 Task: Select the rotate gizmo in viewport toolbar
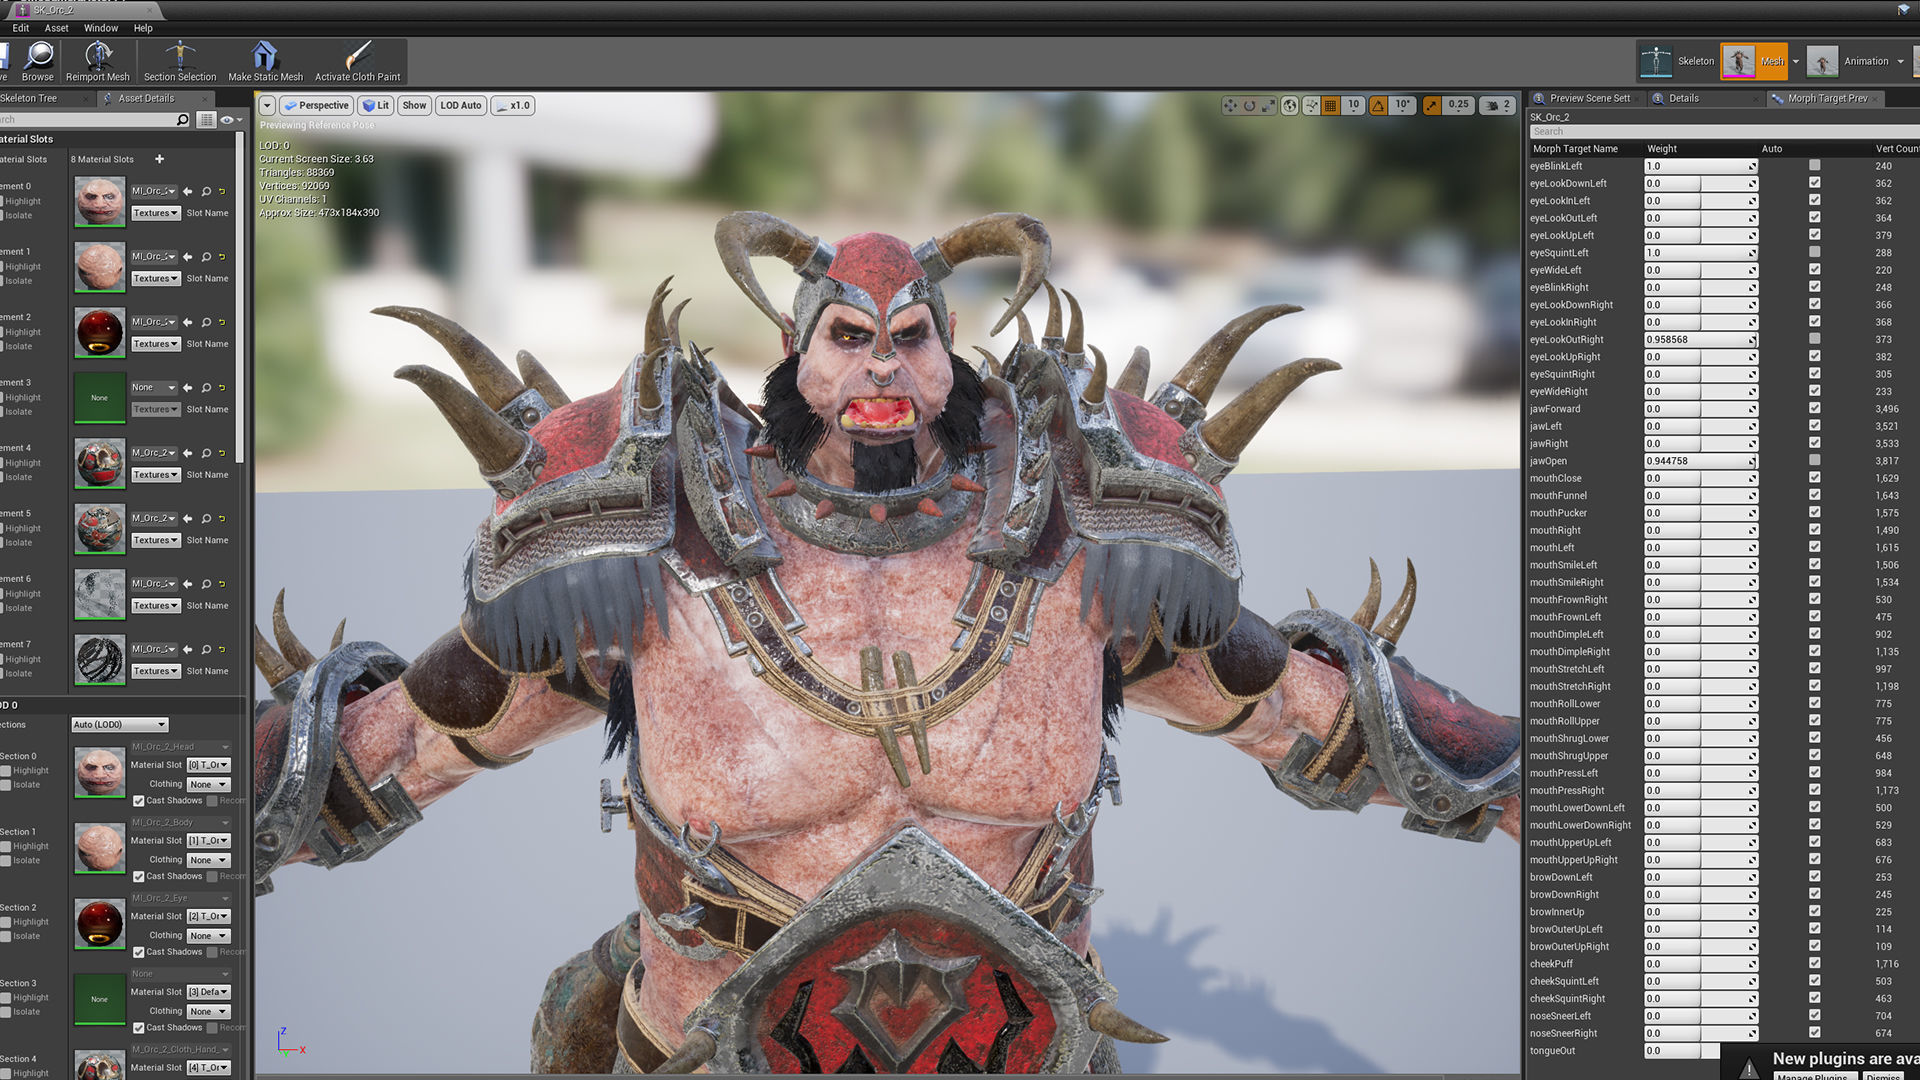click(x=1249, y=105)
